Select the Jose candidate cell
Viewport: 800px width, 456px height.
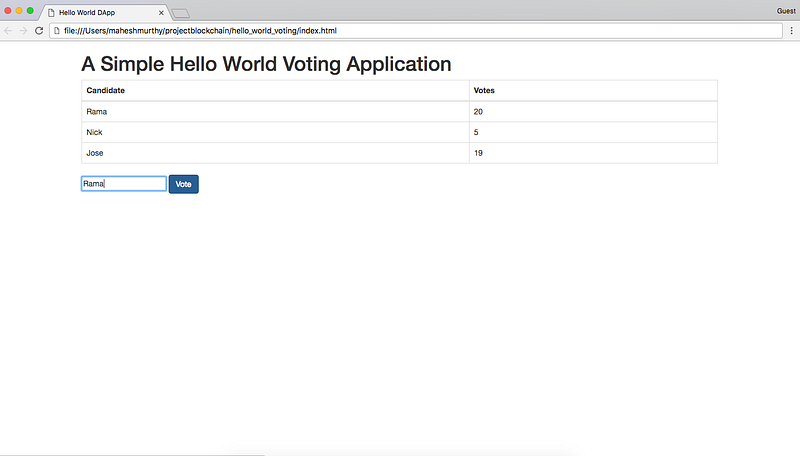pos(275,153)
